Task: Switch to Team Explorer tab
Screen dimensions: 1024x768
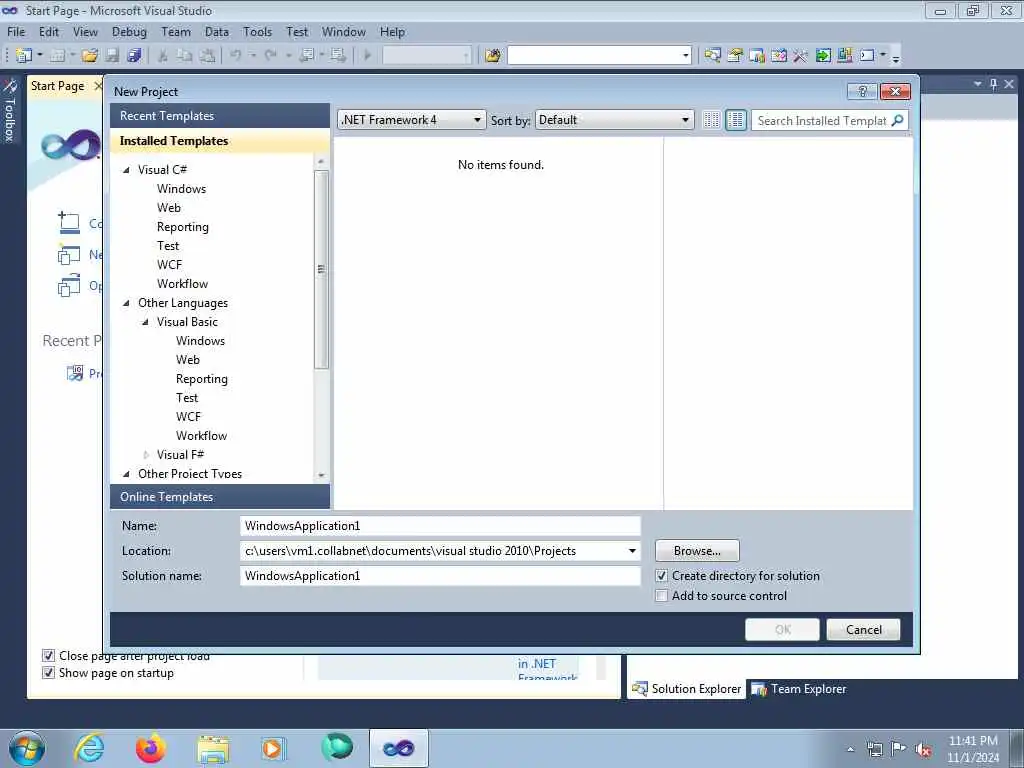Action: (x=799, y=689)
